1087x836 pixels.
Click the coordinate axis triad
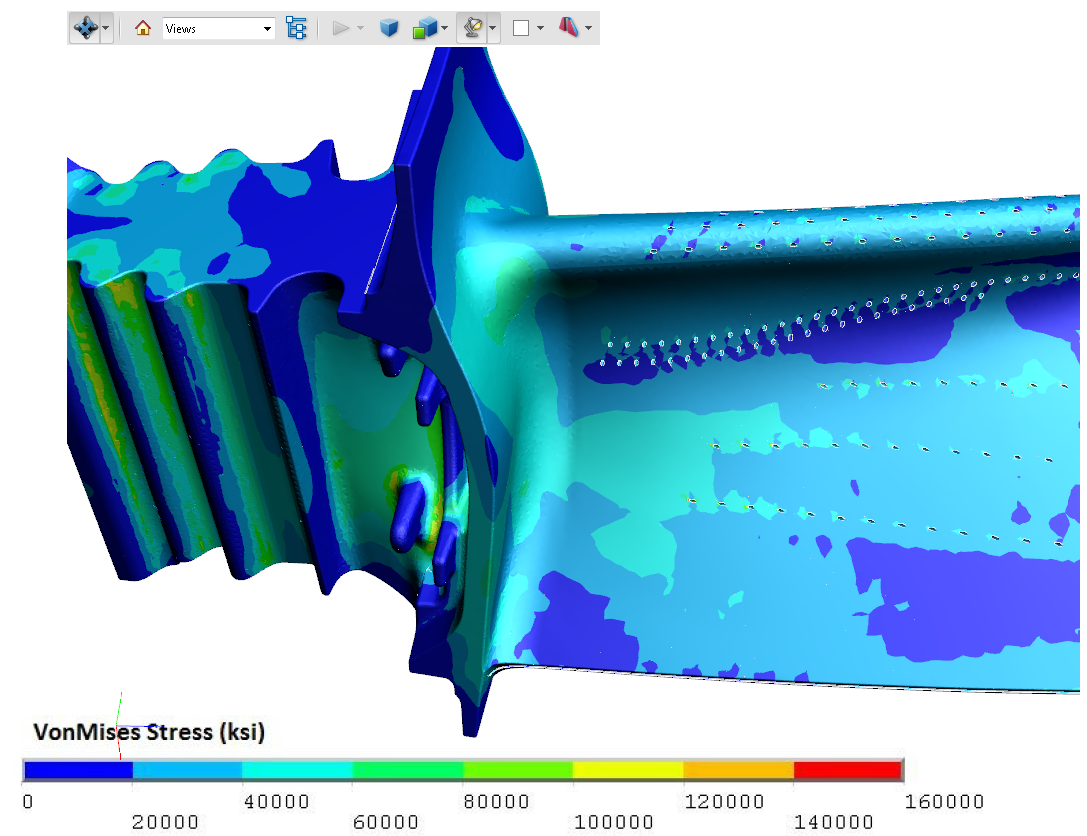pyautogui.click(x=123, y=722)
